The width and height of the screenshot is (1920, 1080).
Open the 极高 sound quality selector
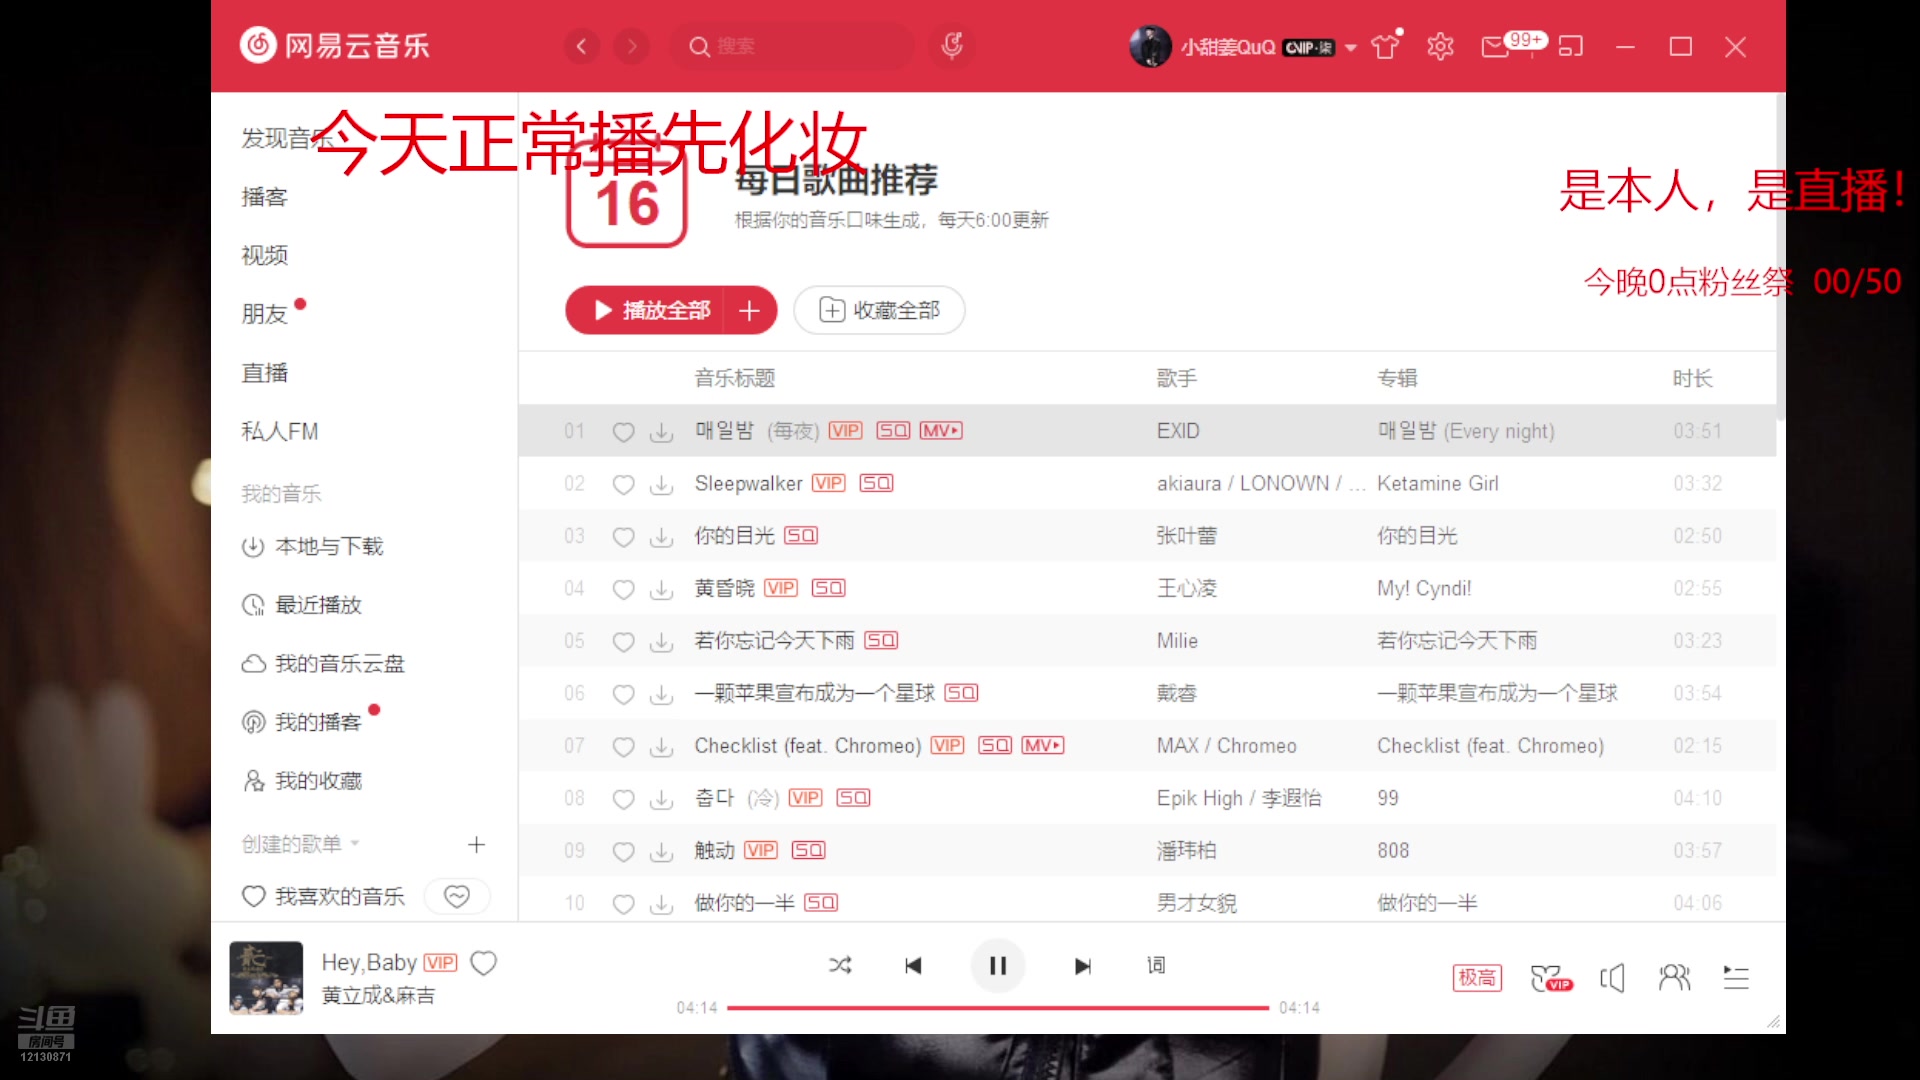pos(1477,977)
